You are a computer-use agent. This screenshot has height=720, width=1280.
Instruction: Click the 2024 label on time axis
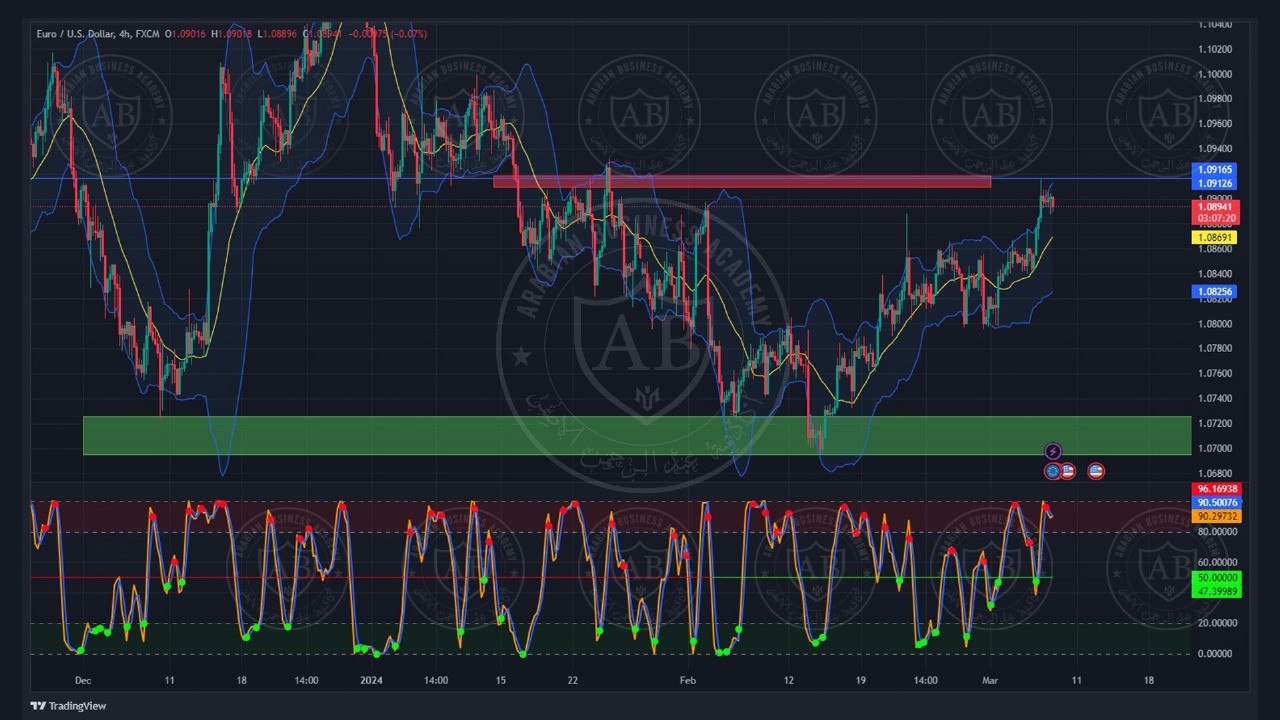(371, 681)
